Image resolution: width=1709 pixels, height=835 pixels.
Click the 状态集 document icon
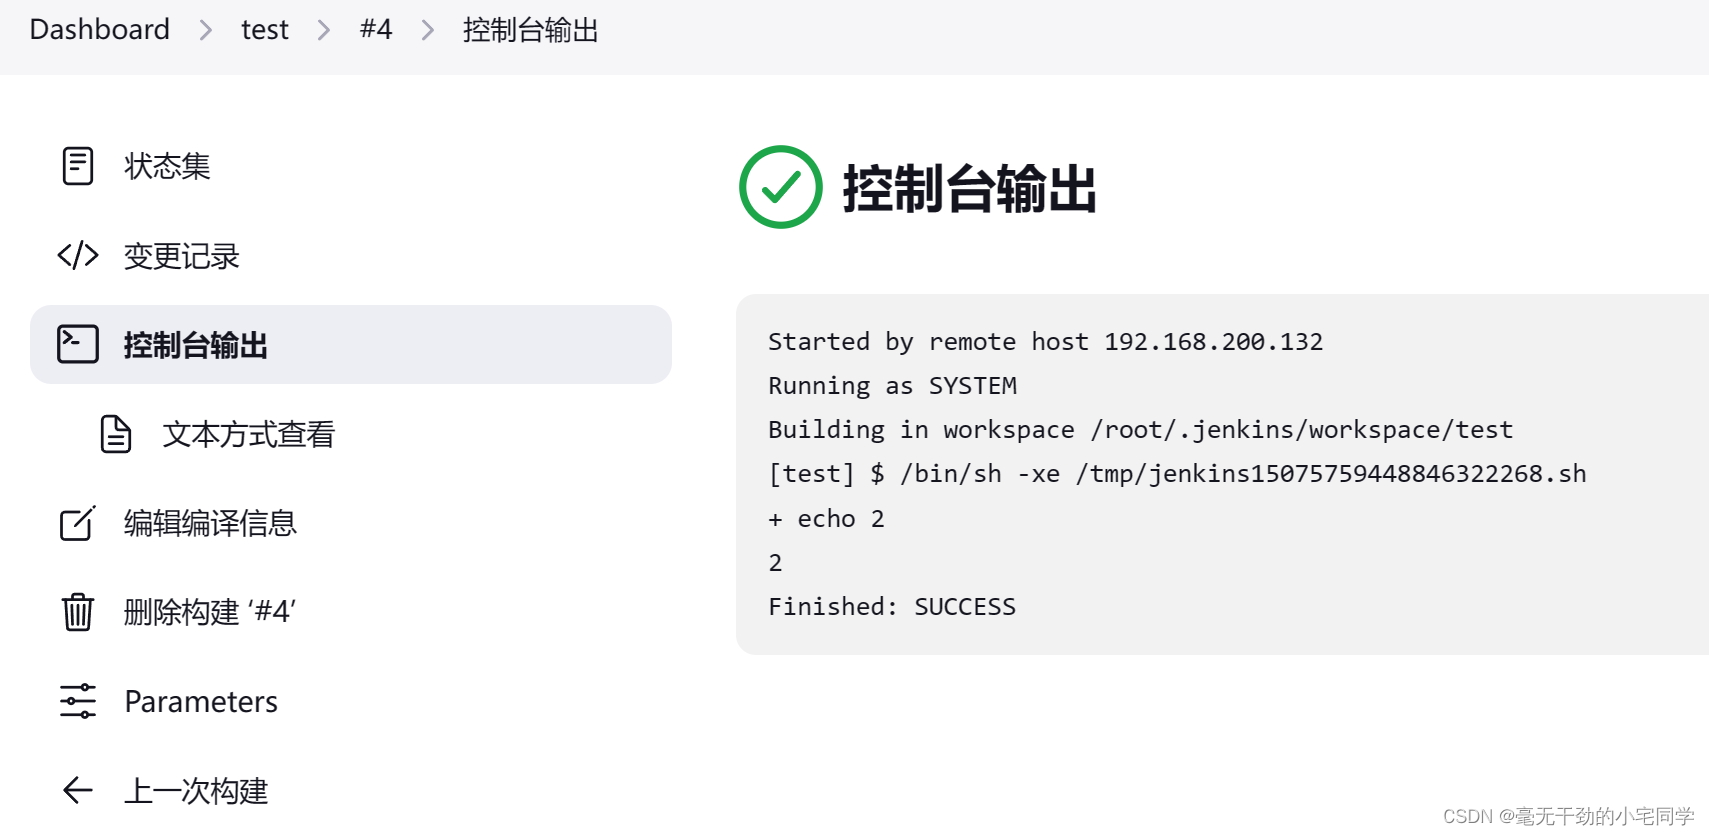point(77,166)
